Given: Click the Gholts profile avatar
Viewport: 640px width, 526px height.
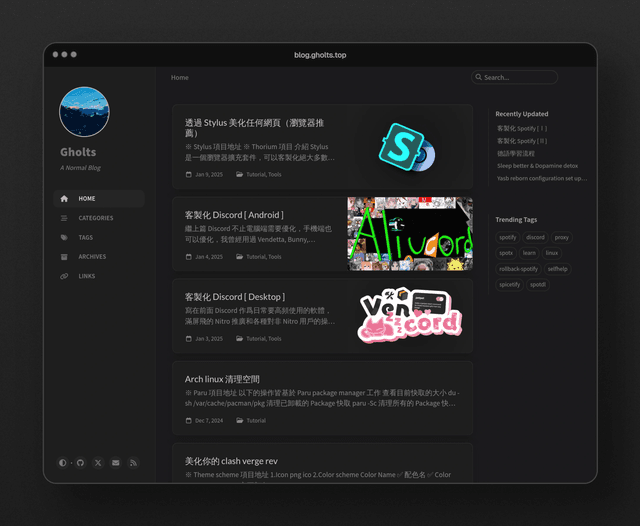Looking at the screenshot, I should [84, 112].
